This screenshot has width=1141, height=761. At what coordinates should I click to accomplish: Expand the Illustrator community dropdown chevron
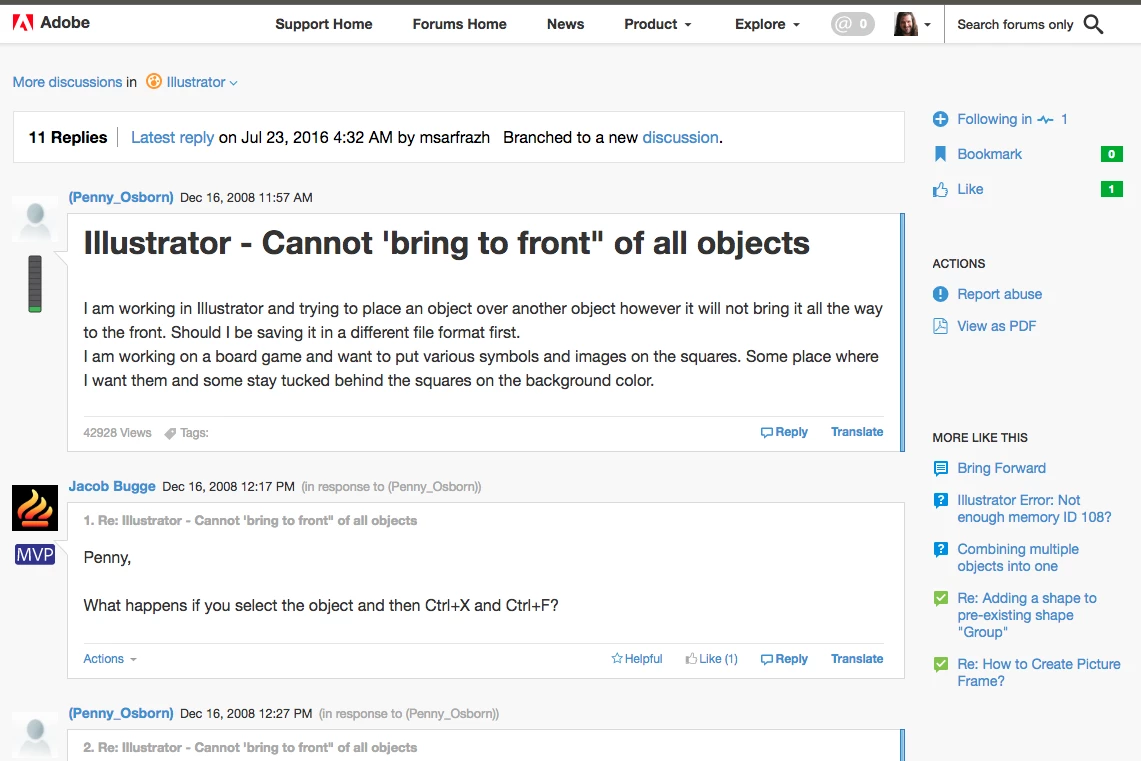(234, 83)
